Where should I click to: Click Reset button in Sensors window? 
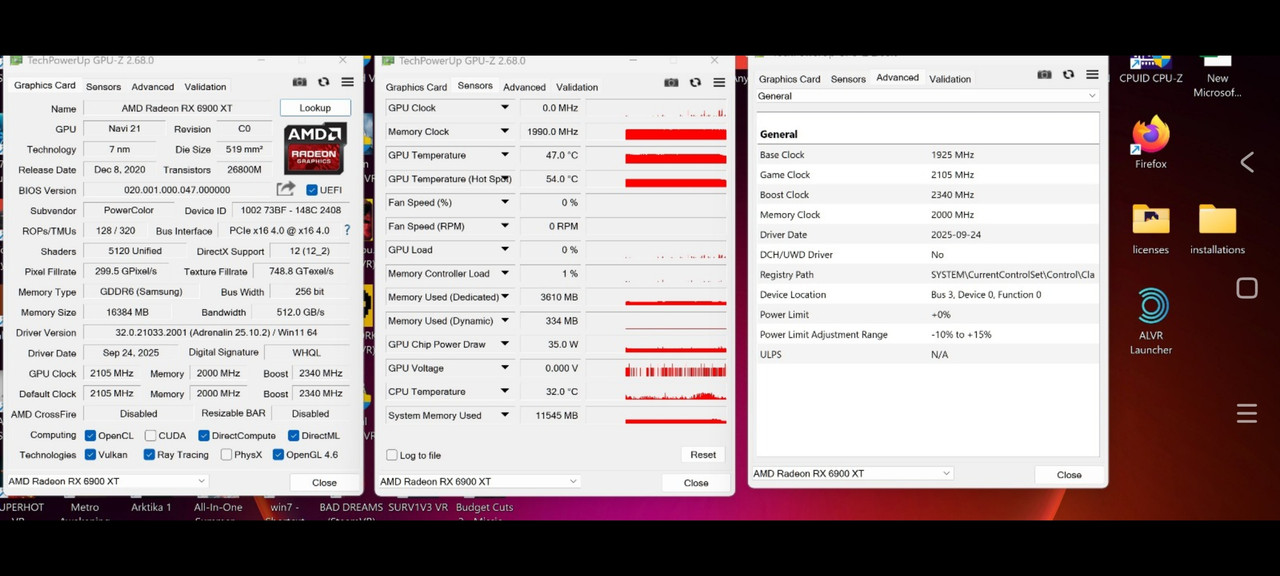pyautogui.click(x=703, y=454)
